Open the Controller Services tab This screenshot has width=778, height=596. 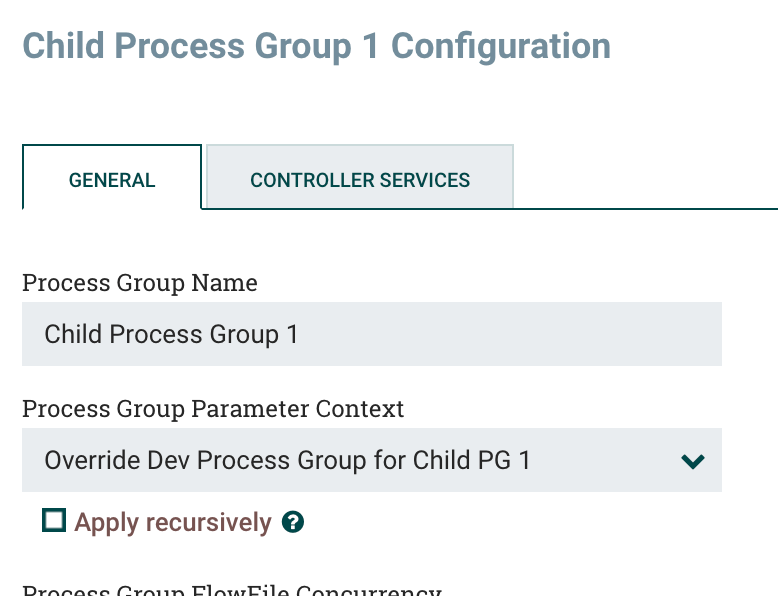coord(360,180)
